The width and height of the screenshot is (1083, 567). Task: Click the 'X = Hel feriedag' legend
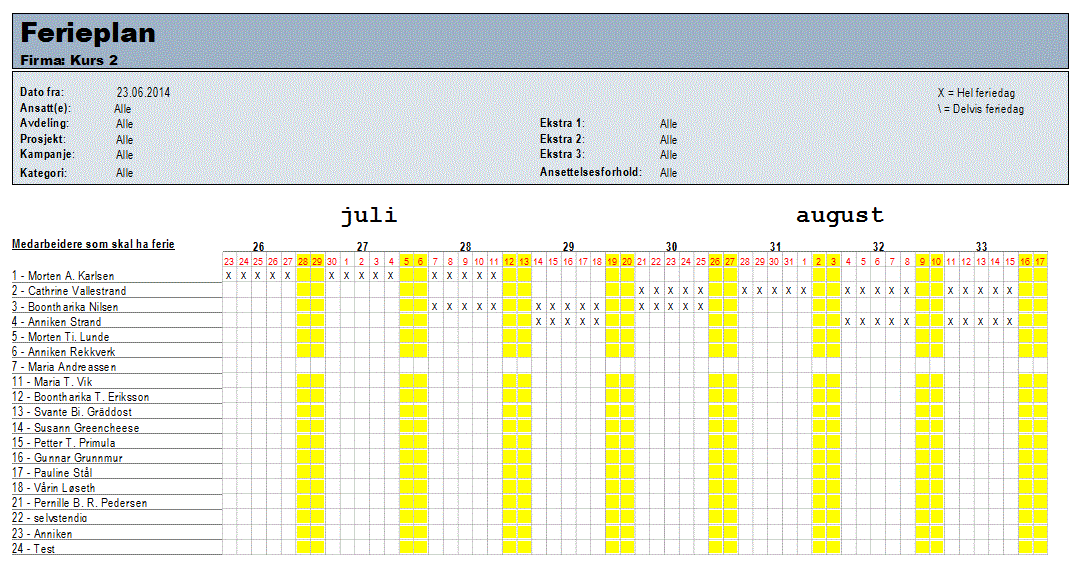(x=976, y=93)
